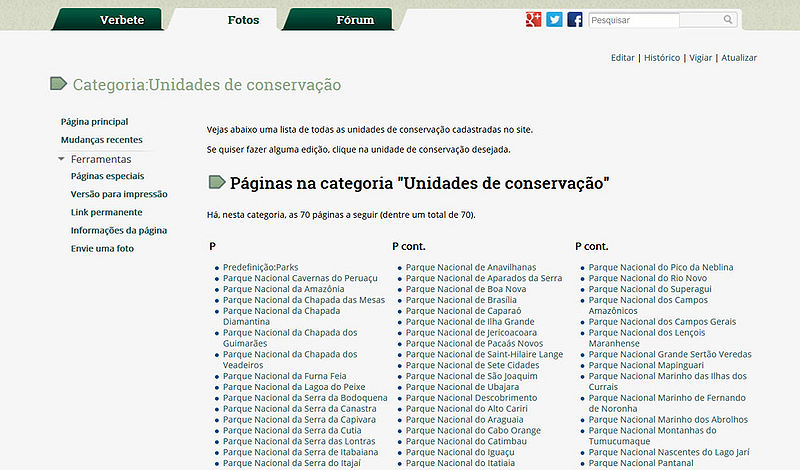The width and height of the screenshot is (800, 470).
Task: Open Mudanças recentes
Action: pos(102,139)
